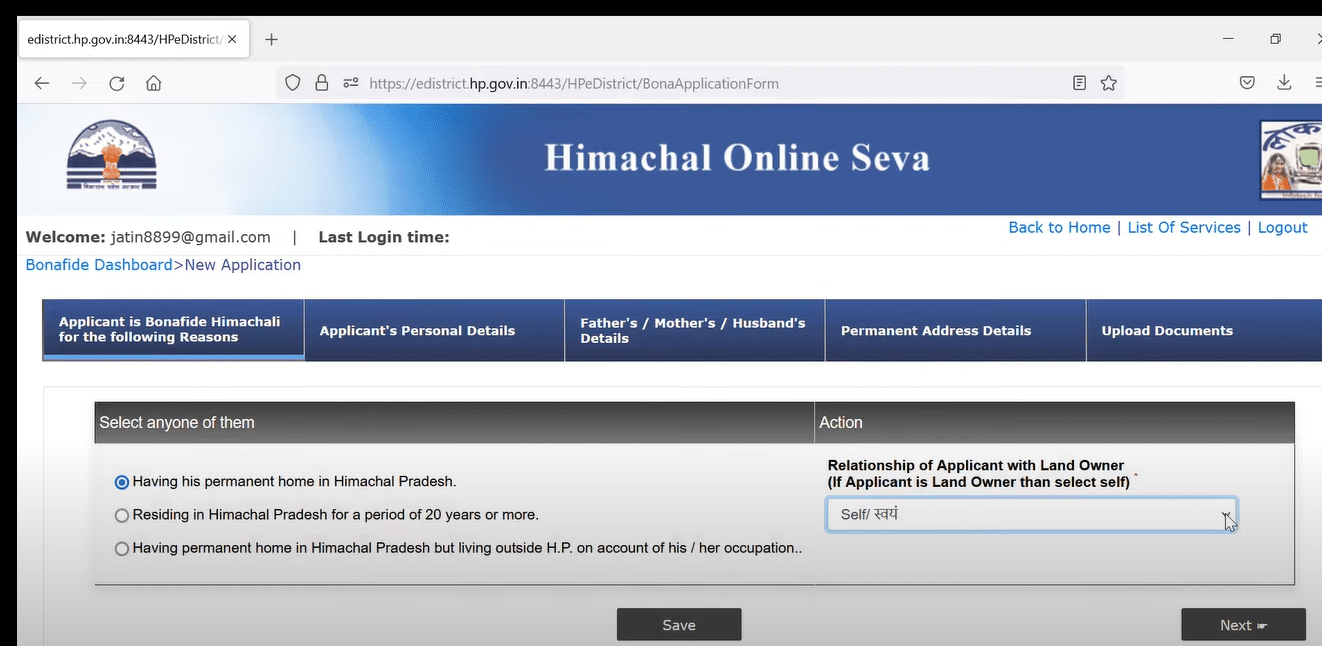Click the tracking protection shield icon
The width and height of the screenshot is (1322, 646).
(292, 82)
